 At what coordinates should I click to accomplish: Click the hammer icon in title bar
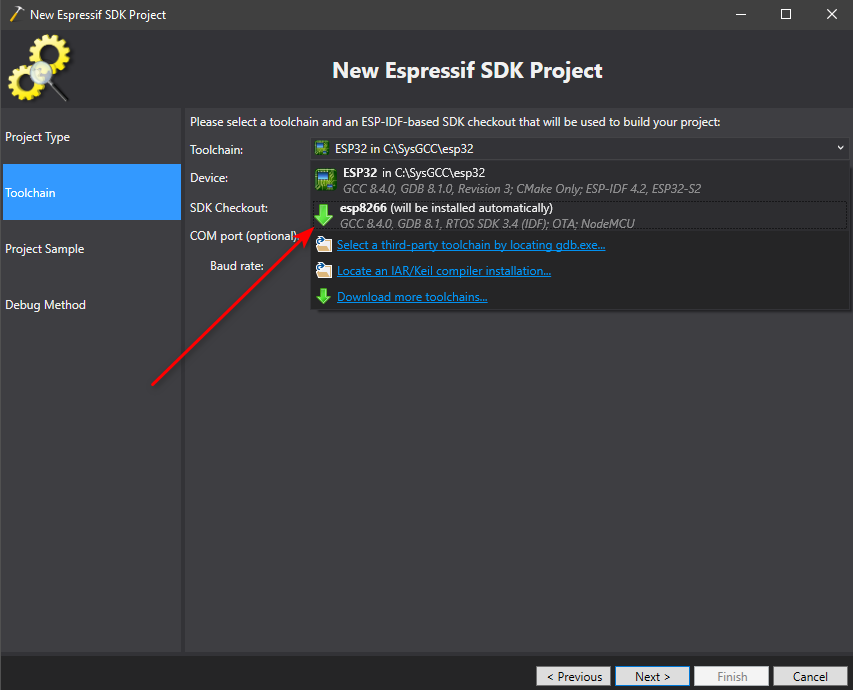[16, 14]
